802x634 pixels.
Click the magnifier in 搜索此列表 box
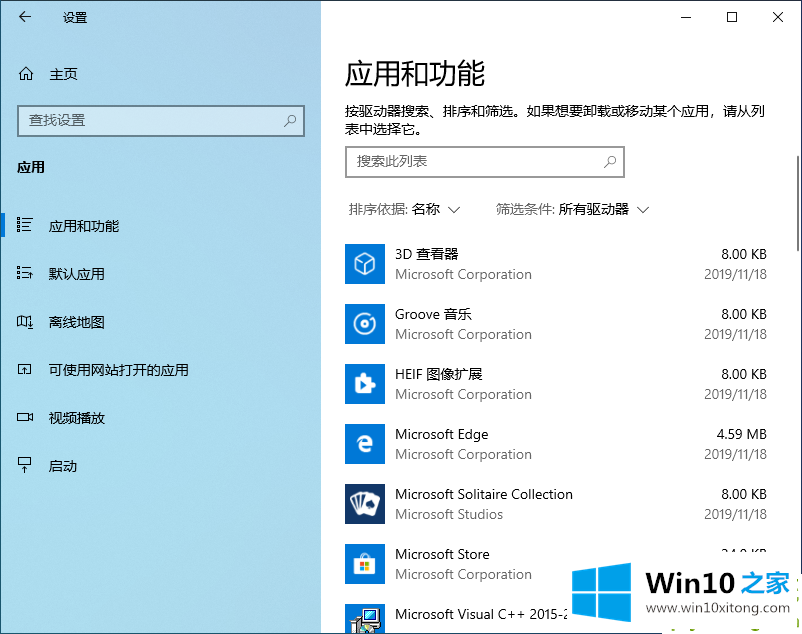tap(610, 161)
